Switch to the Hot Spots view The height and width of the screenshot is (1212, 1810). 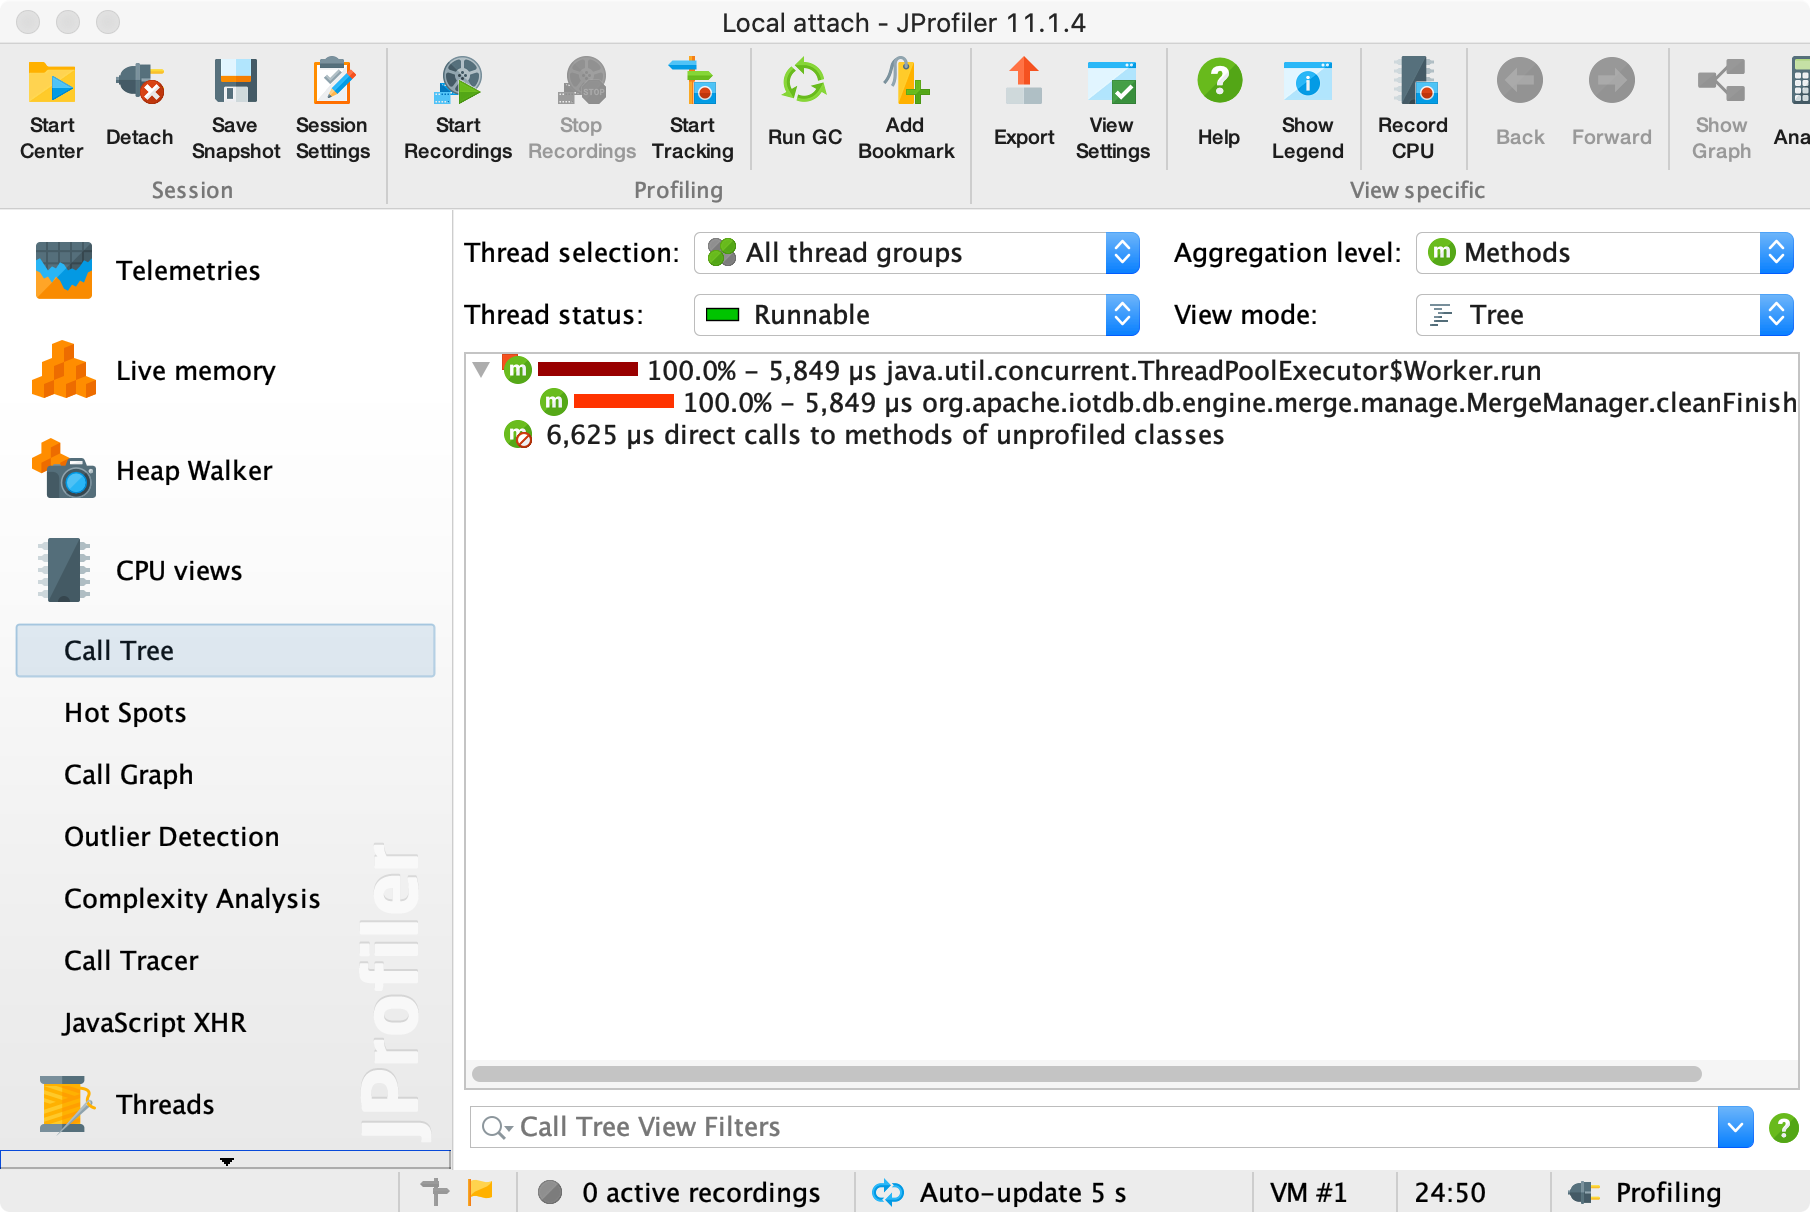(x=124, y=712)
